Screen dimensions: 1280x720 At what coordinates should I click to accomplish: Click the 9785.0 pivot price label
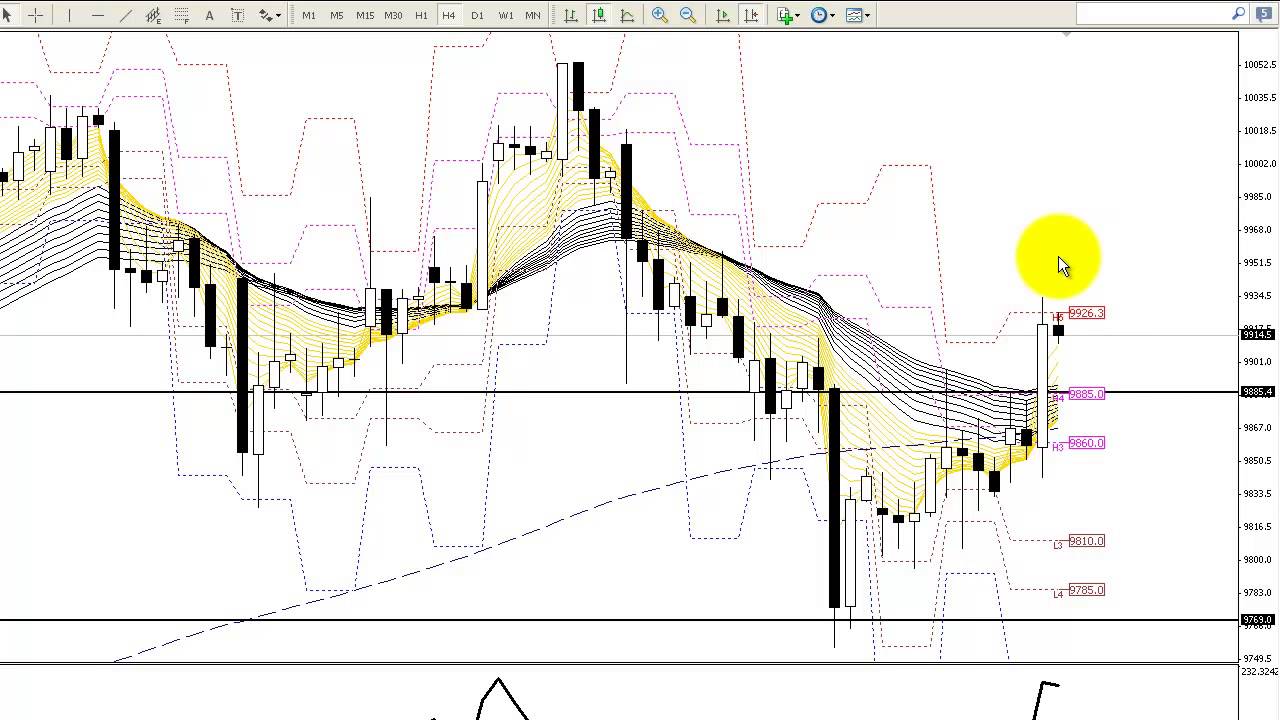click(1086, 590)
